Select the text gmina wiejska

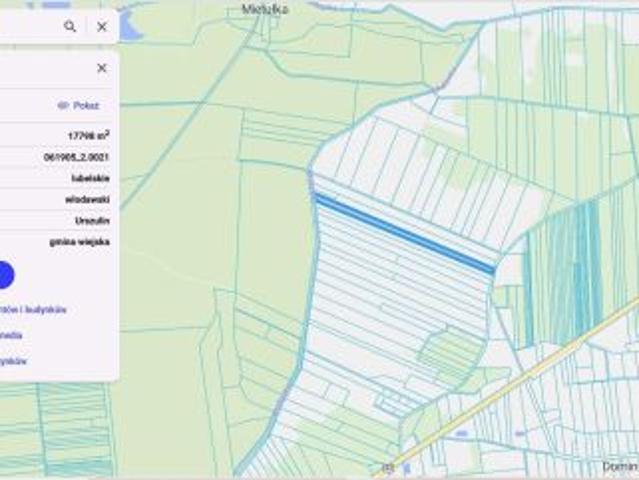pos(79,242)
